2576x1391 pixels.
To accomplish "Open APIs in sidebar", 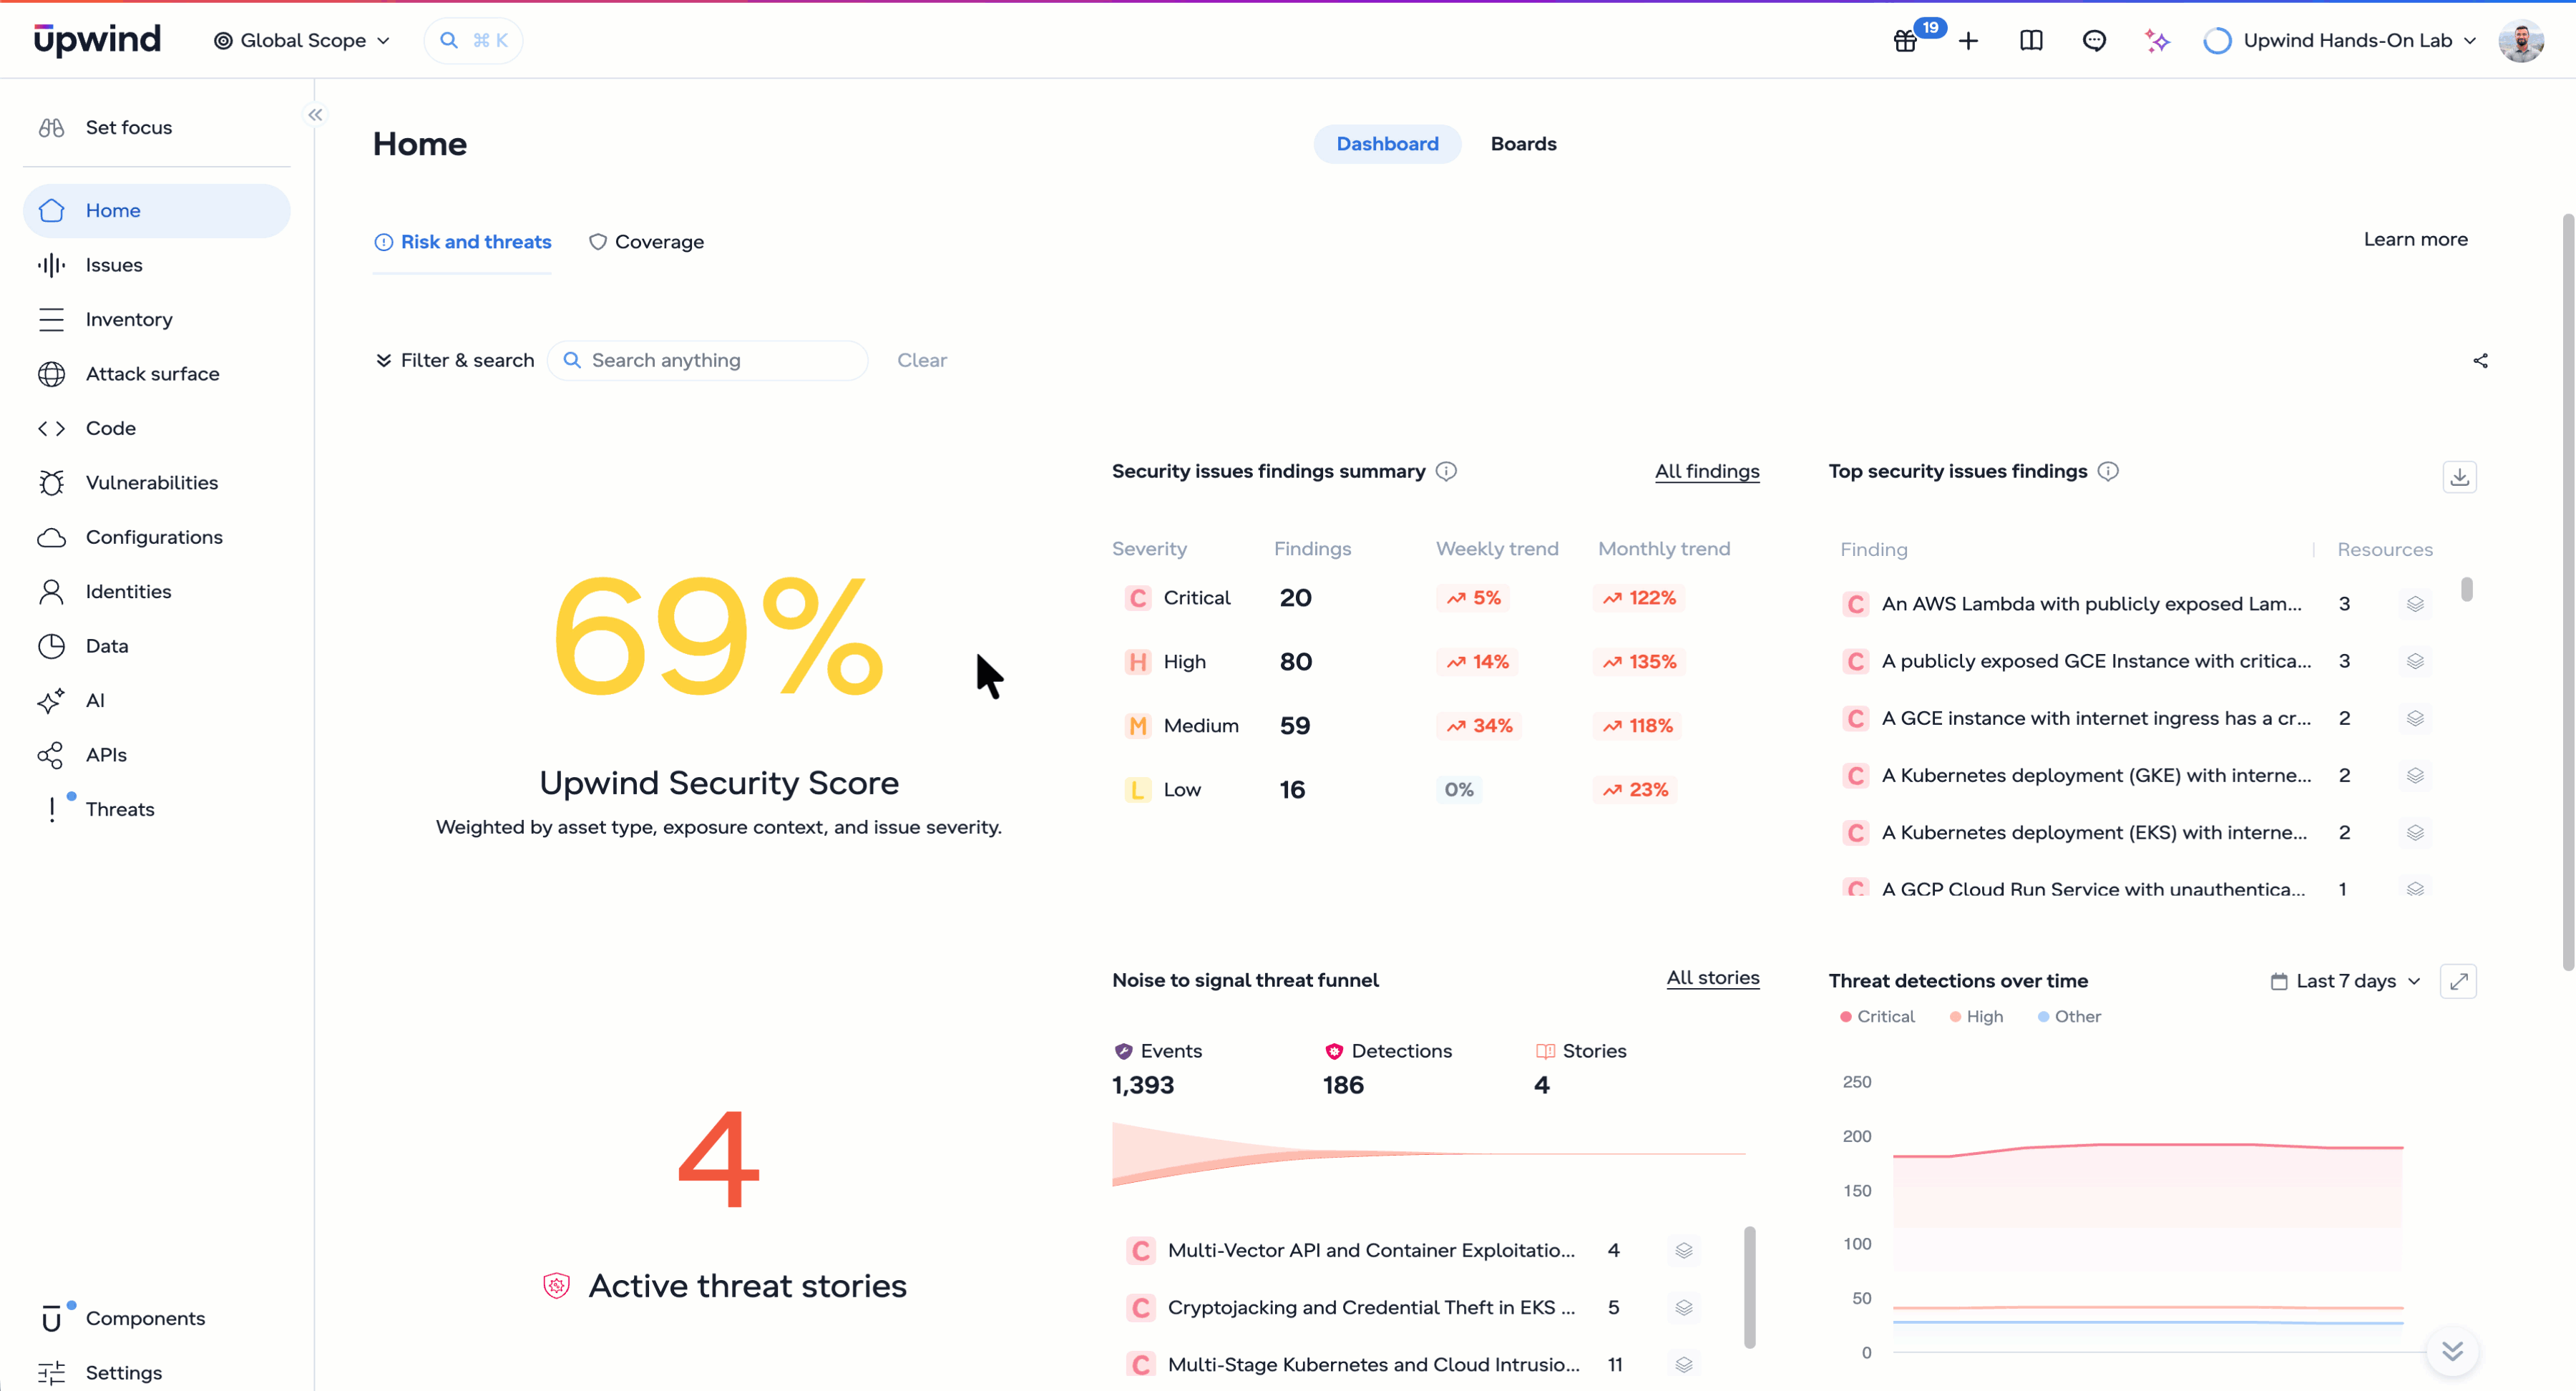I will [x=157, y=755].
